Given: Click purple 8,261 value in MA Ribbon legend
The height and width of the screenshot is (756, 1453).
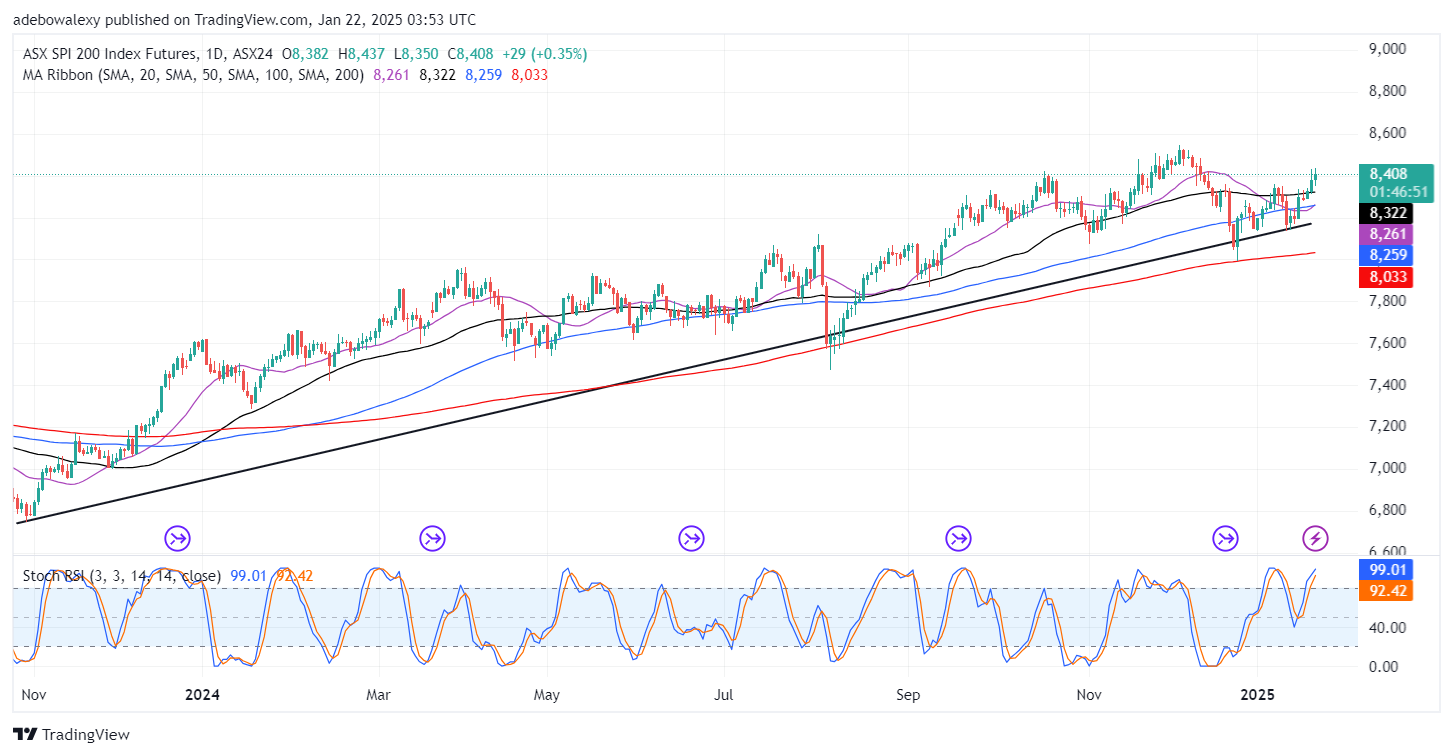Looking at the screenshot, I should click(x=391, y=75).
